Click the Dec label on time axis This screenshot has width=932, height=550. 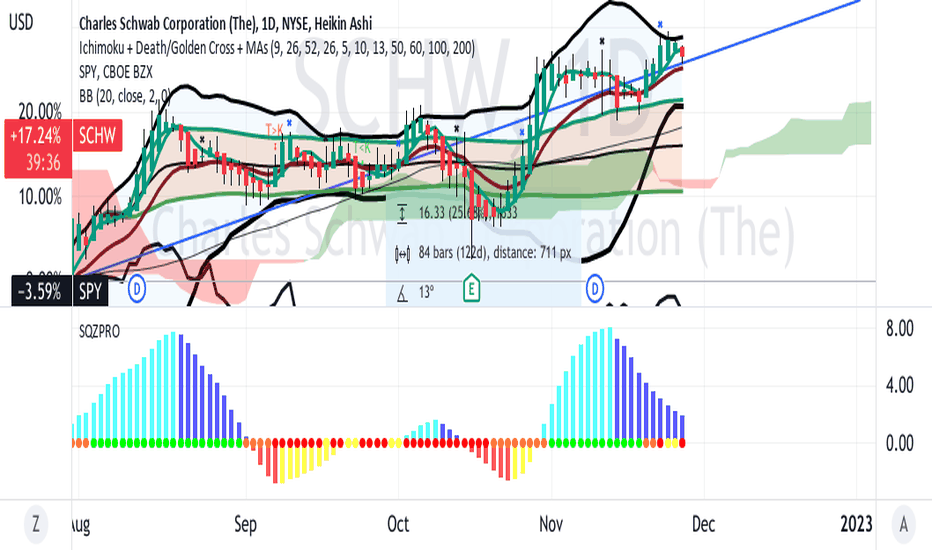click(703, 524)
